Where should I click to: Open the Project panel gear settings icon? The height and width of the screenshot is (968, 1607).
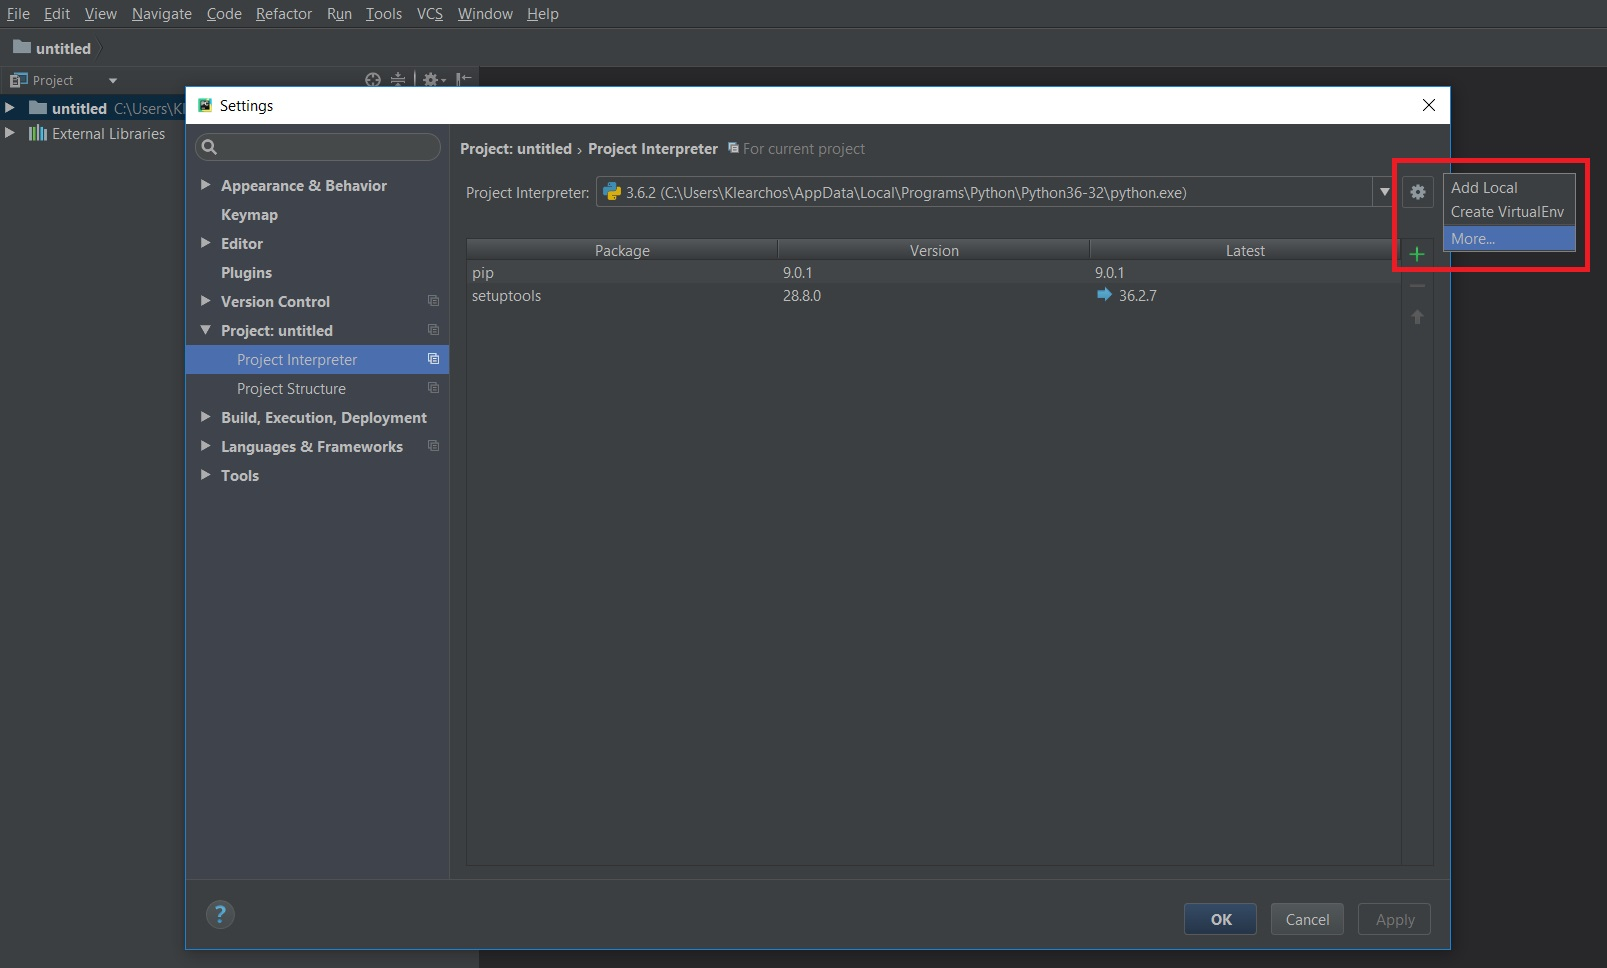pos(431,79)
